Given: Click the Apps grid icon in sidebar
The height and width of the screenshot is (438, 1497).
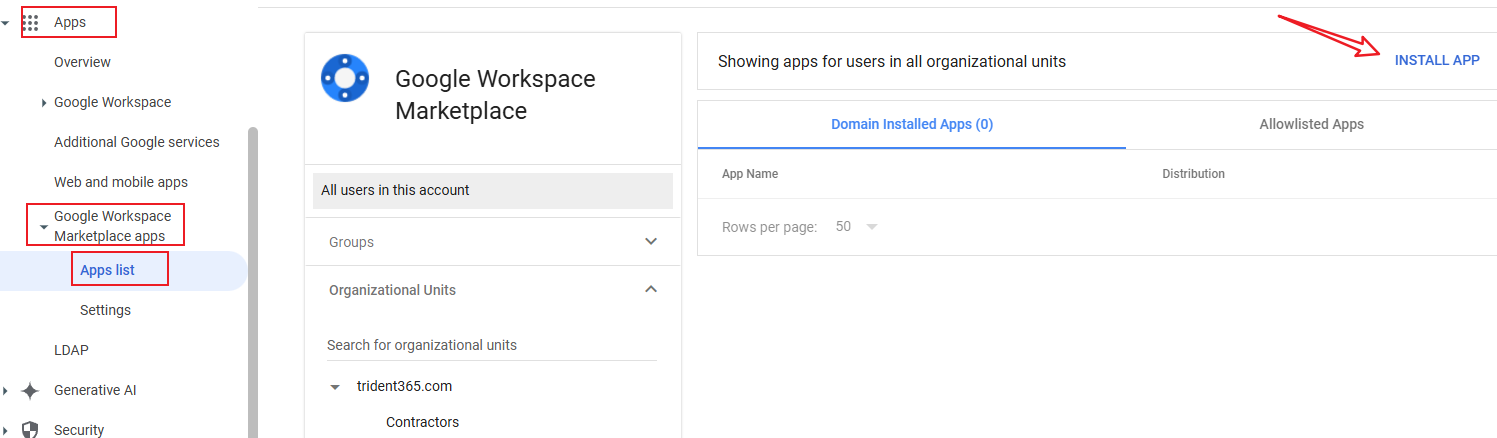Looking at the screenshot, I should coord(30,22).
